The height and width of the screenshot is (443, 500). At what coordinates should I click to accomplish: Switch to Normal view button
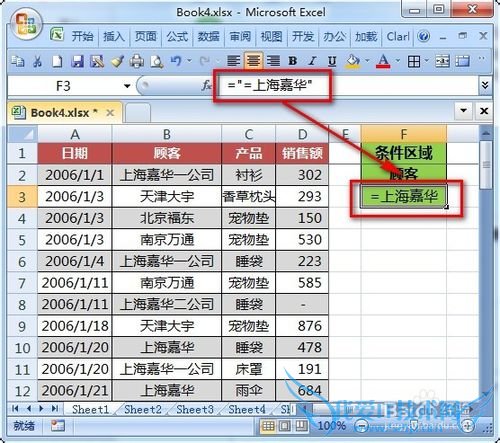[x=268, y=426]
